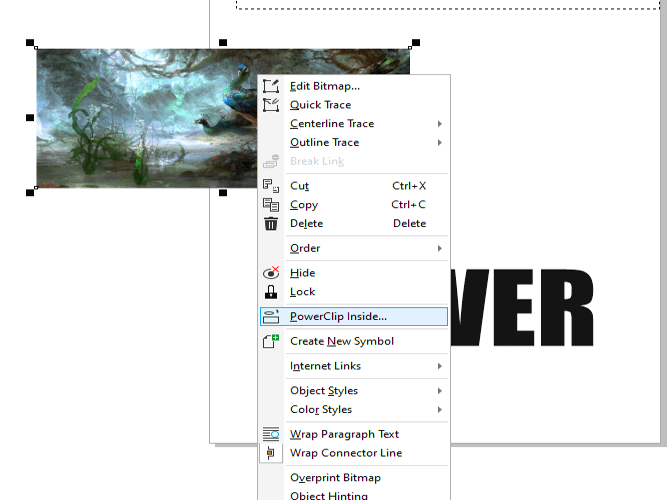The height and width of the screenshot is (502, 668).
Task: Click the Copy documents icon
Action: 271,205
